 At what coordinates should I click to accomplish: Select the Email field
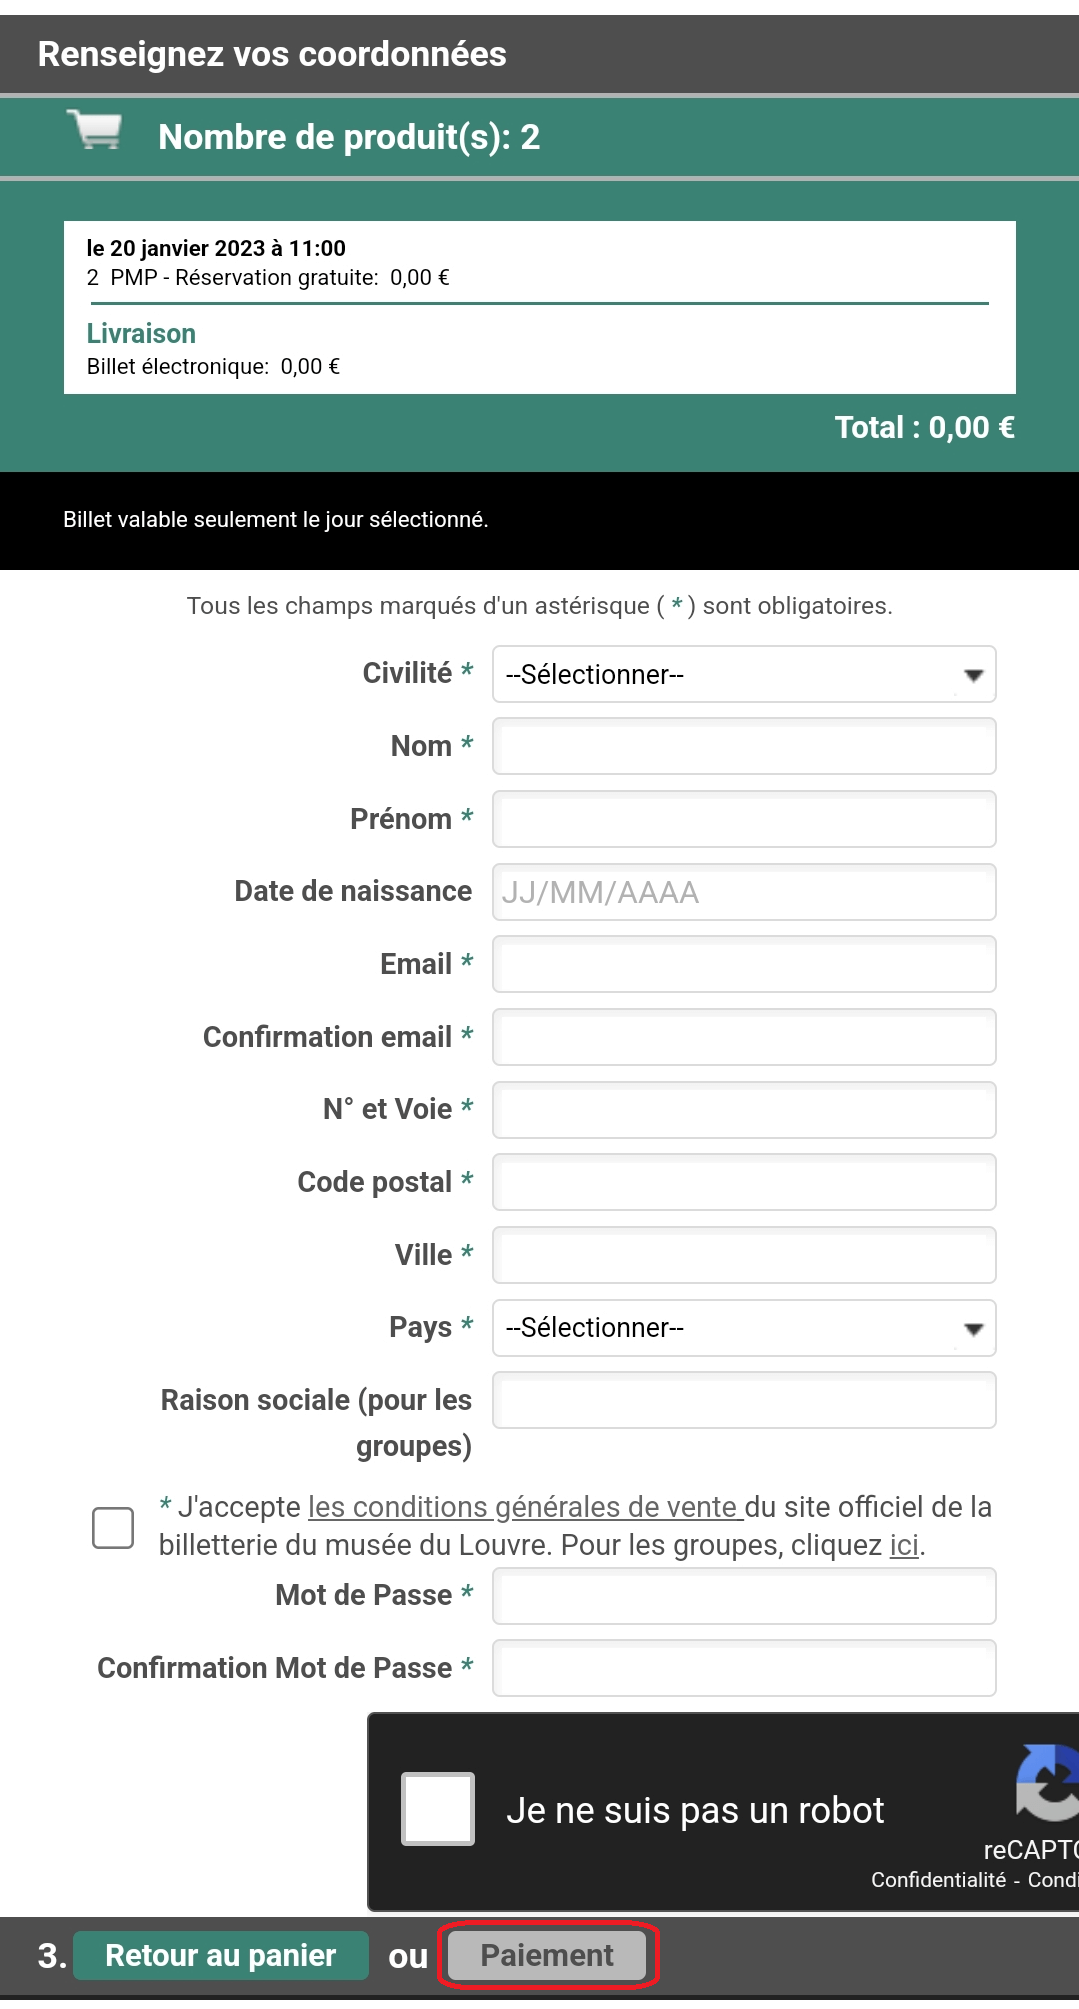(x=742, y=964)
